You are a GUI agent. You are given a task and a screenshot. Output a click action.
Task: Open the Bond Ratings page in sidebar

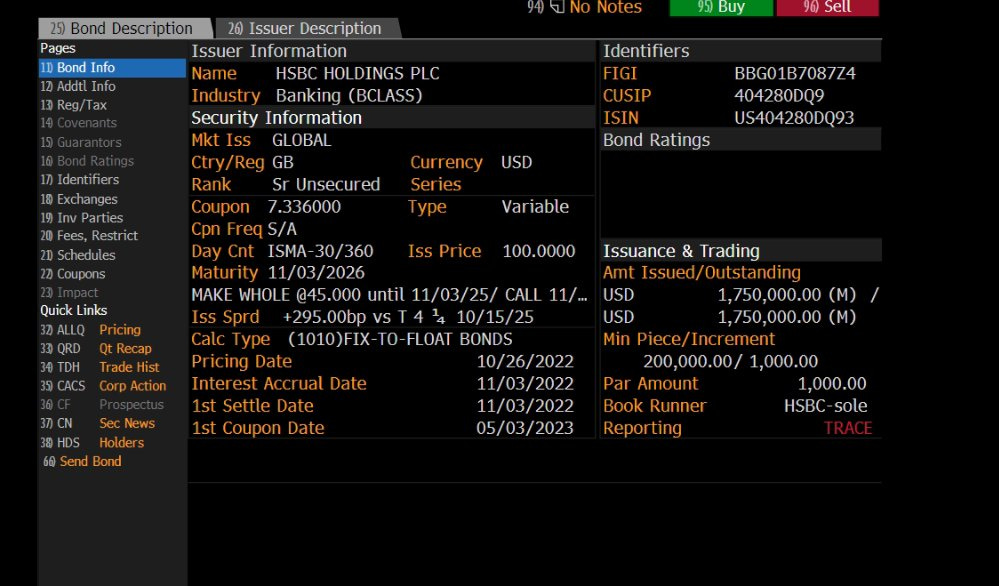[87, 161]
